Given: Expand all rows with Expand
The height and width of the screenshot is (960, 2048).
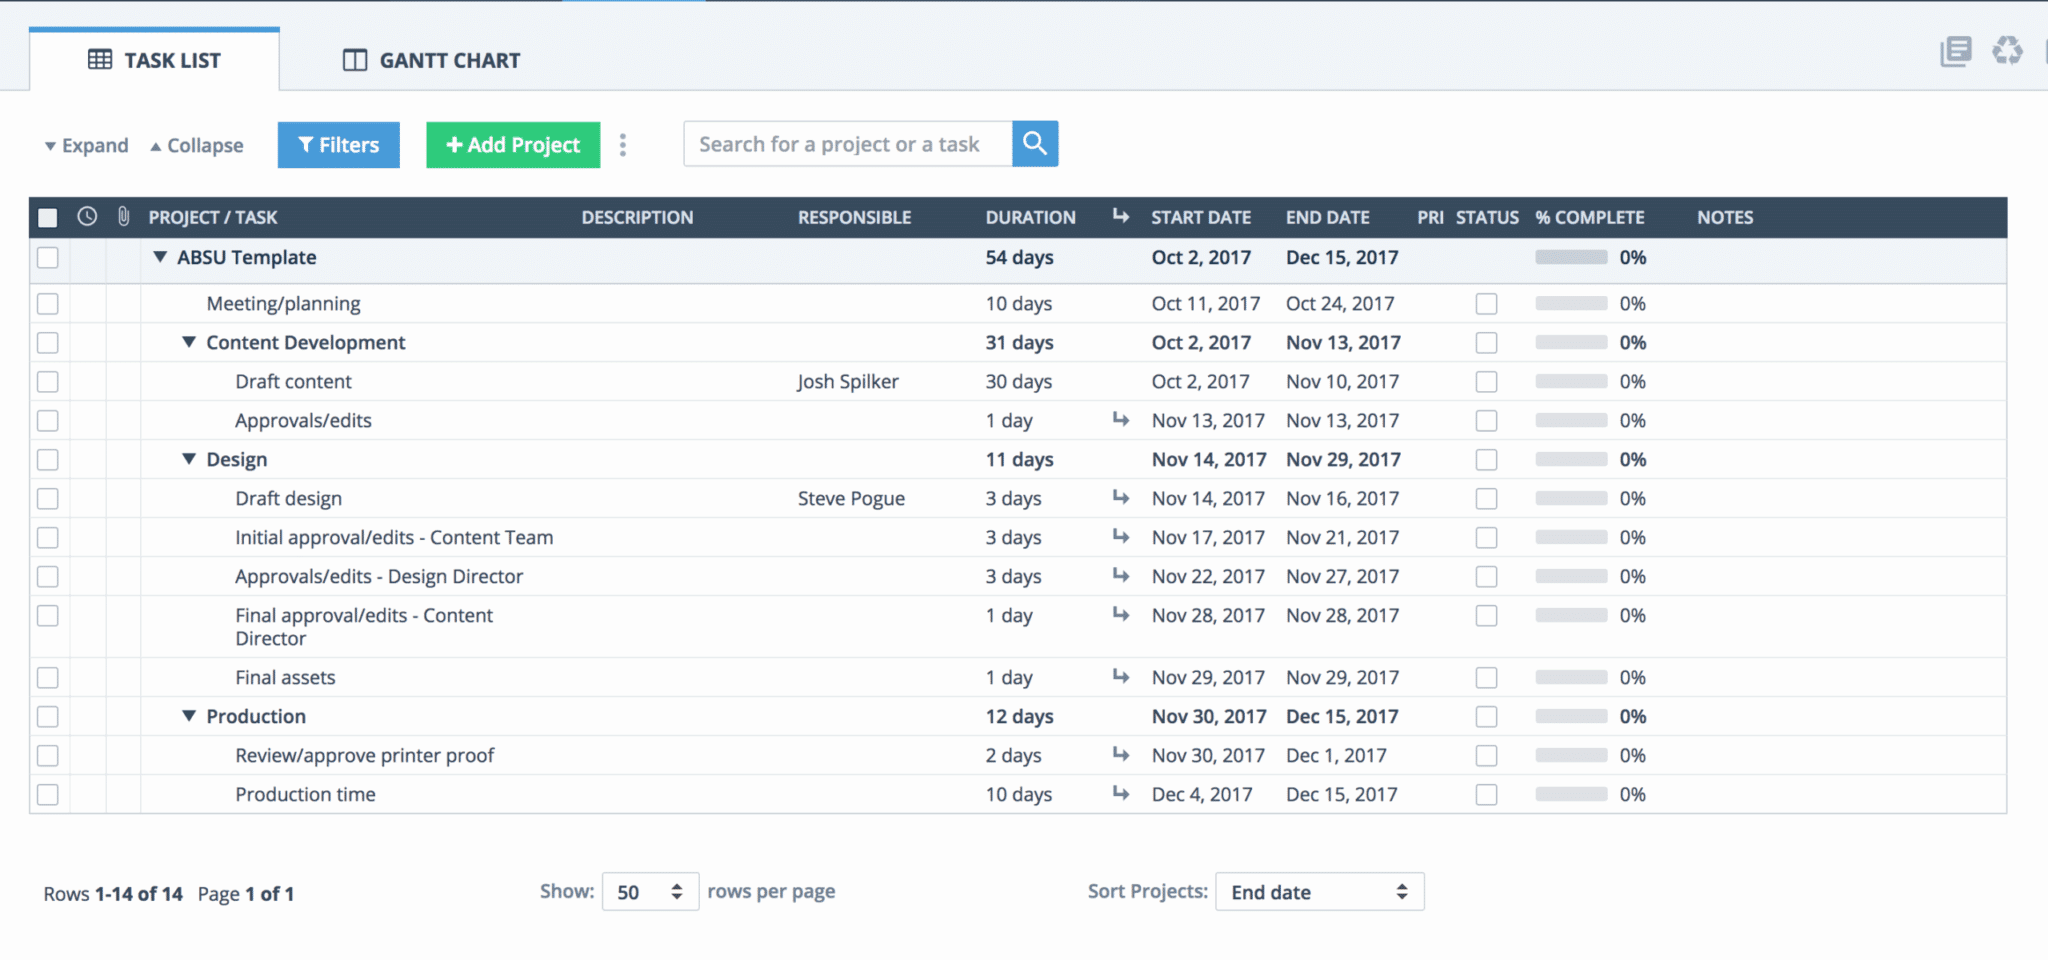Looking at the screenshot, I should [86, 145].
